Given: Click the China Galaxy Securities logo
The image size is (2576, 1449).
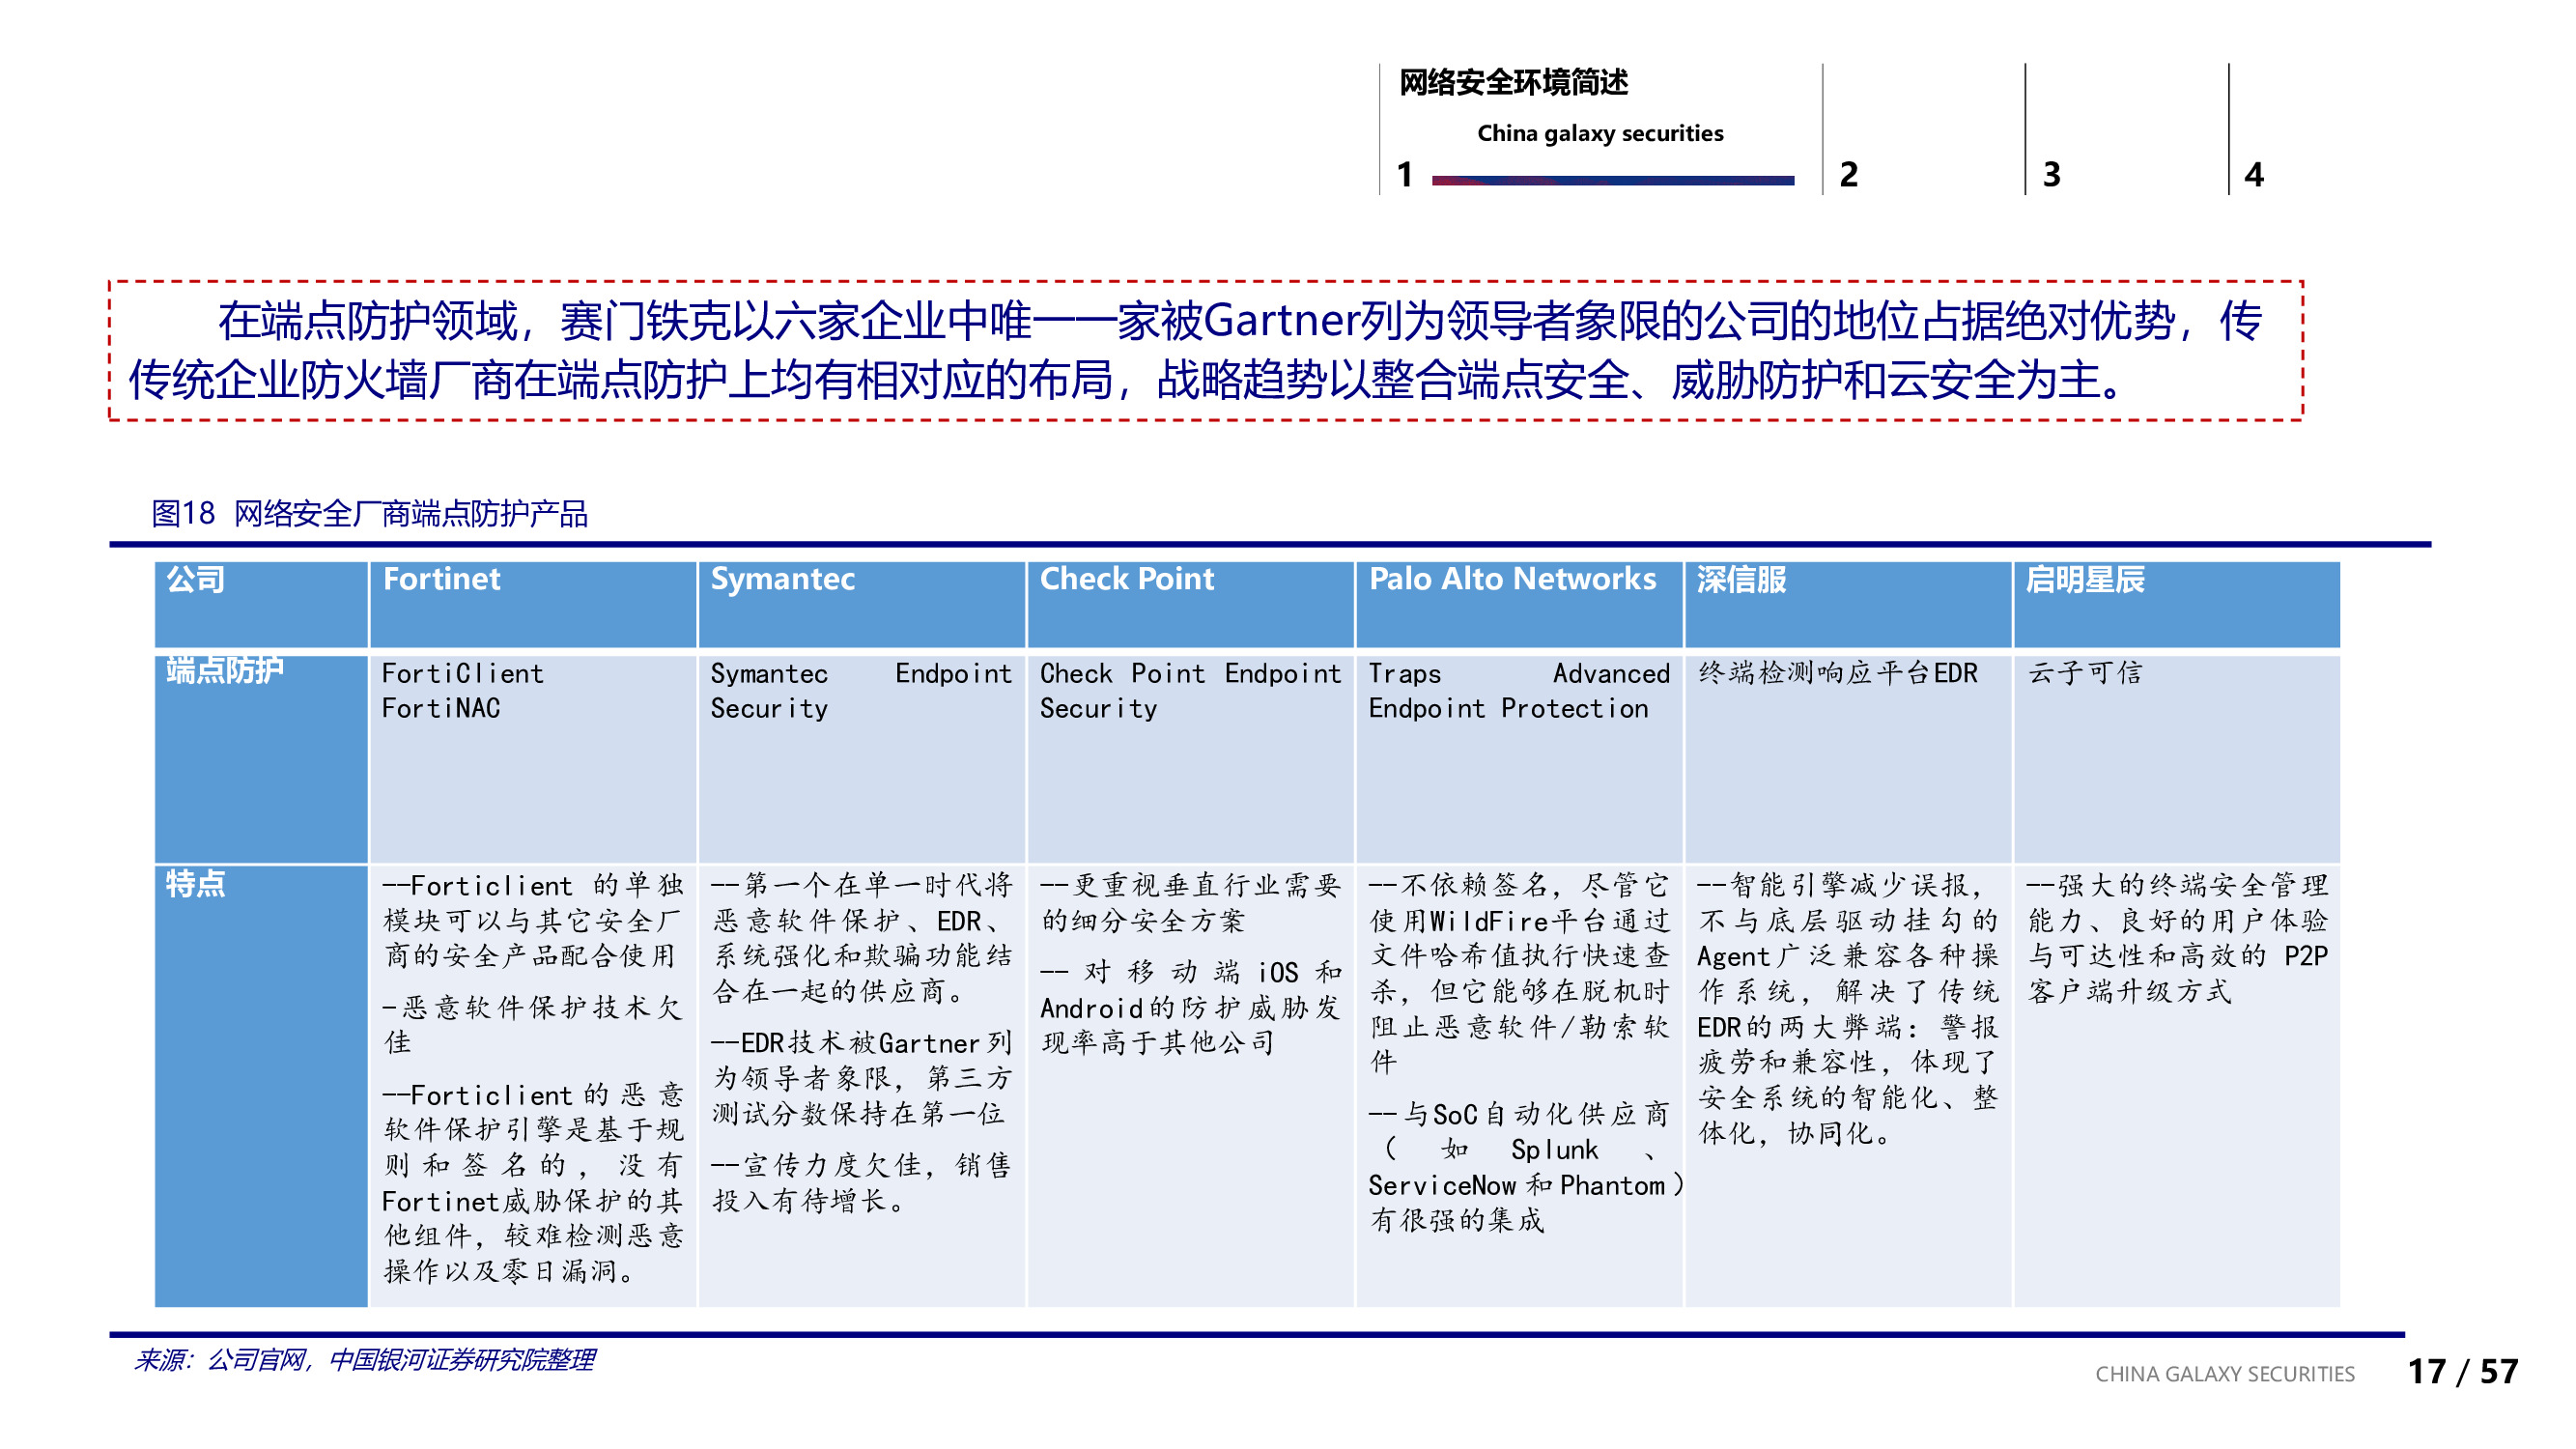Looking at the screenshot, I should (x=1597, y=133).
